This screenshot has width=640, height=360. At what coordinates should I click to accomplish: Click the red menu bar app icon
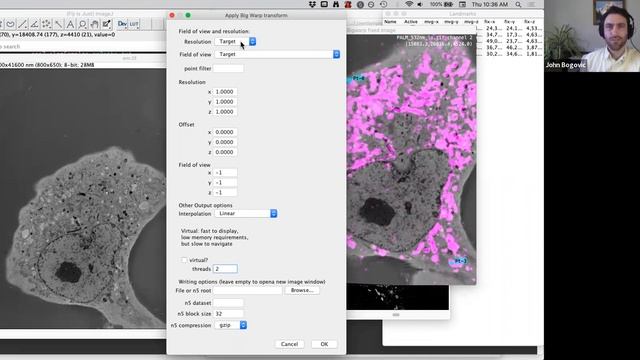click(x=348, y=4)
